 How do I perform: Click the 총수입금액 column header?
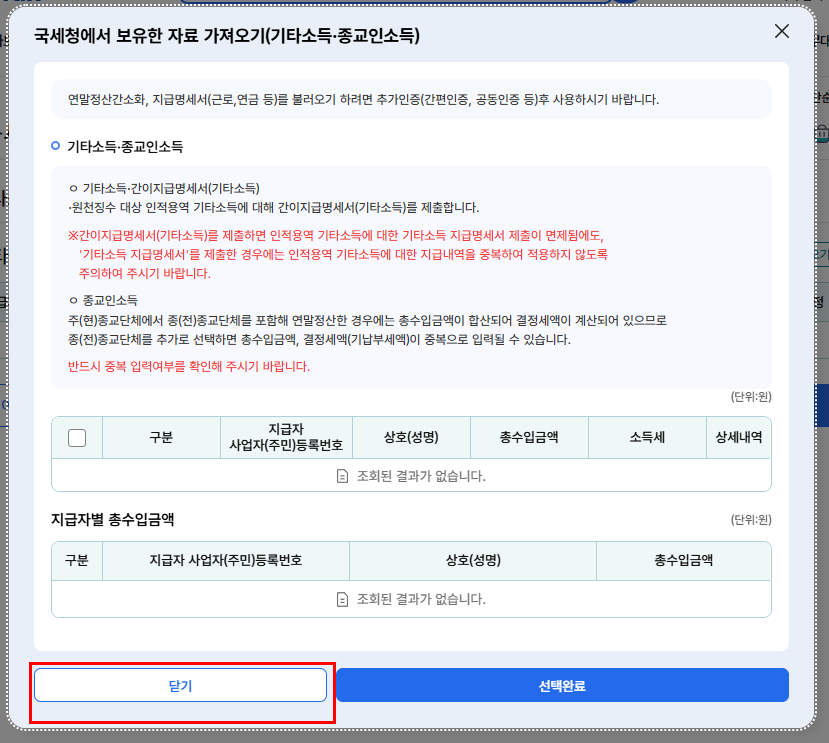(529, 437)
